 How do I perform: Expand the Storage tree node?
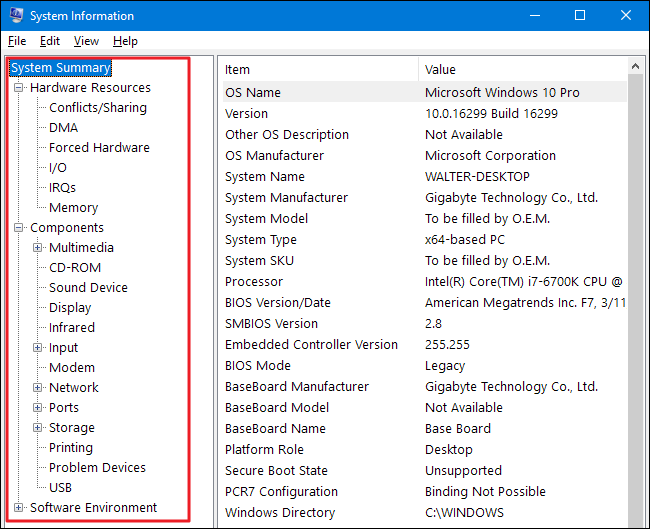pyautogui.click(x=38, y=428)
